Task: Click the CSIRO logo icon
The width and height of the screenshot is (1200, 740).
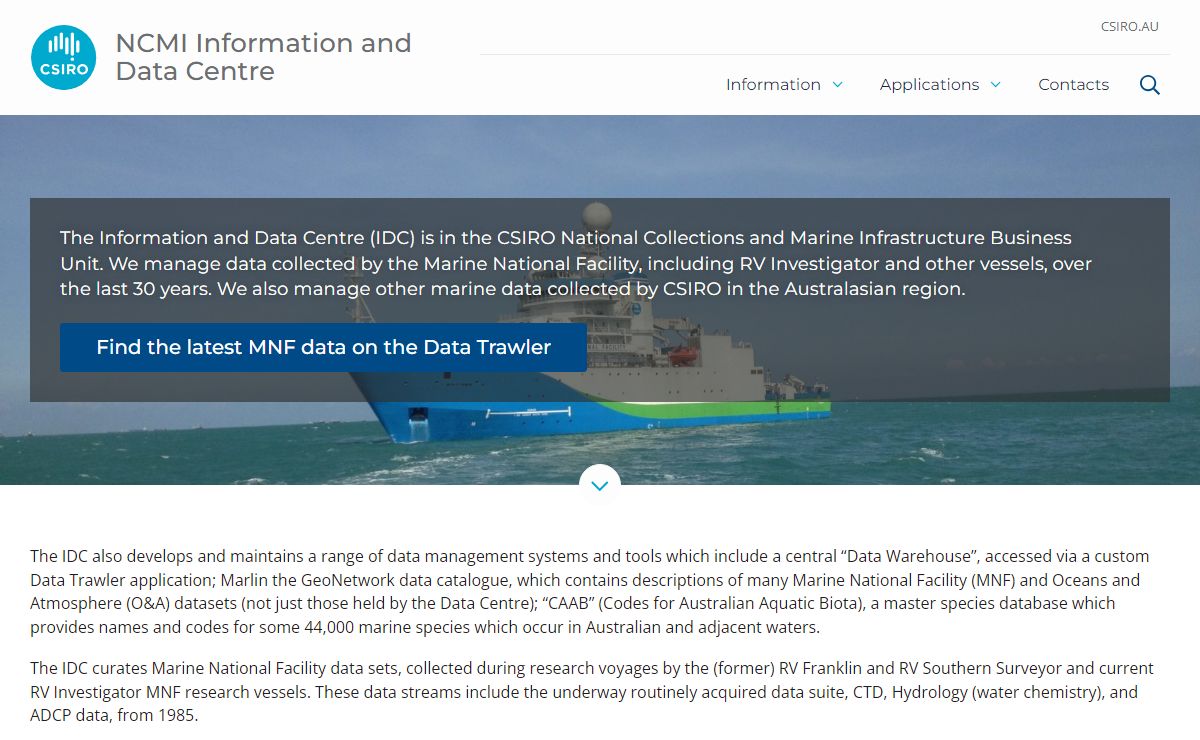Action: 64,57
